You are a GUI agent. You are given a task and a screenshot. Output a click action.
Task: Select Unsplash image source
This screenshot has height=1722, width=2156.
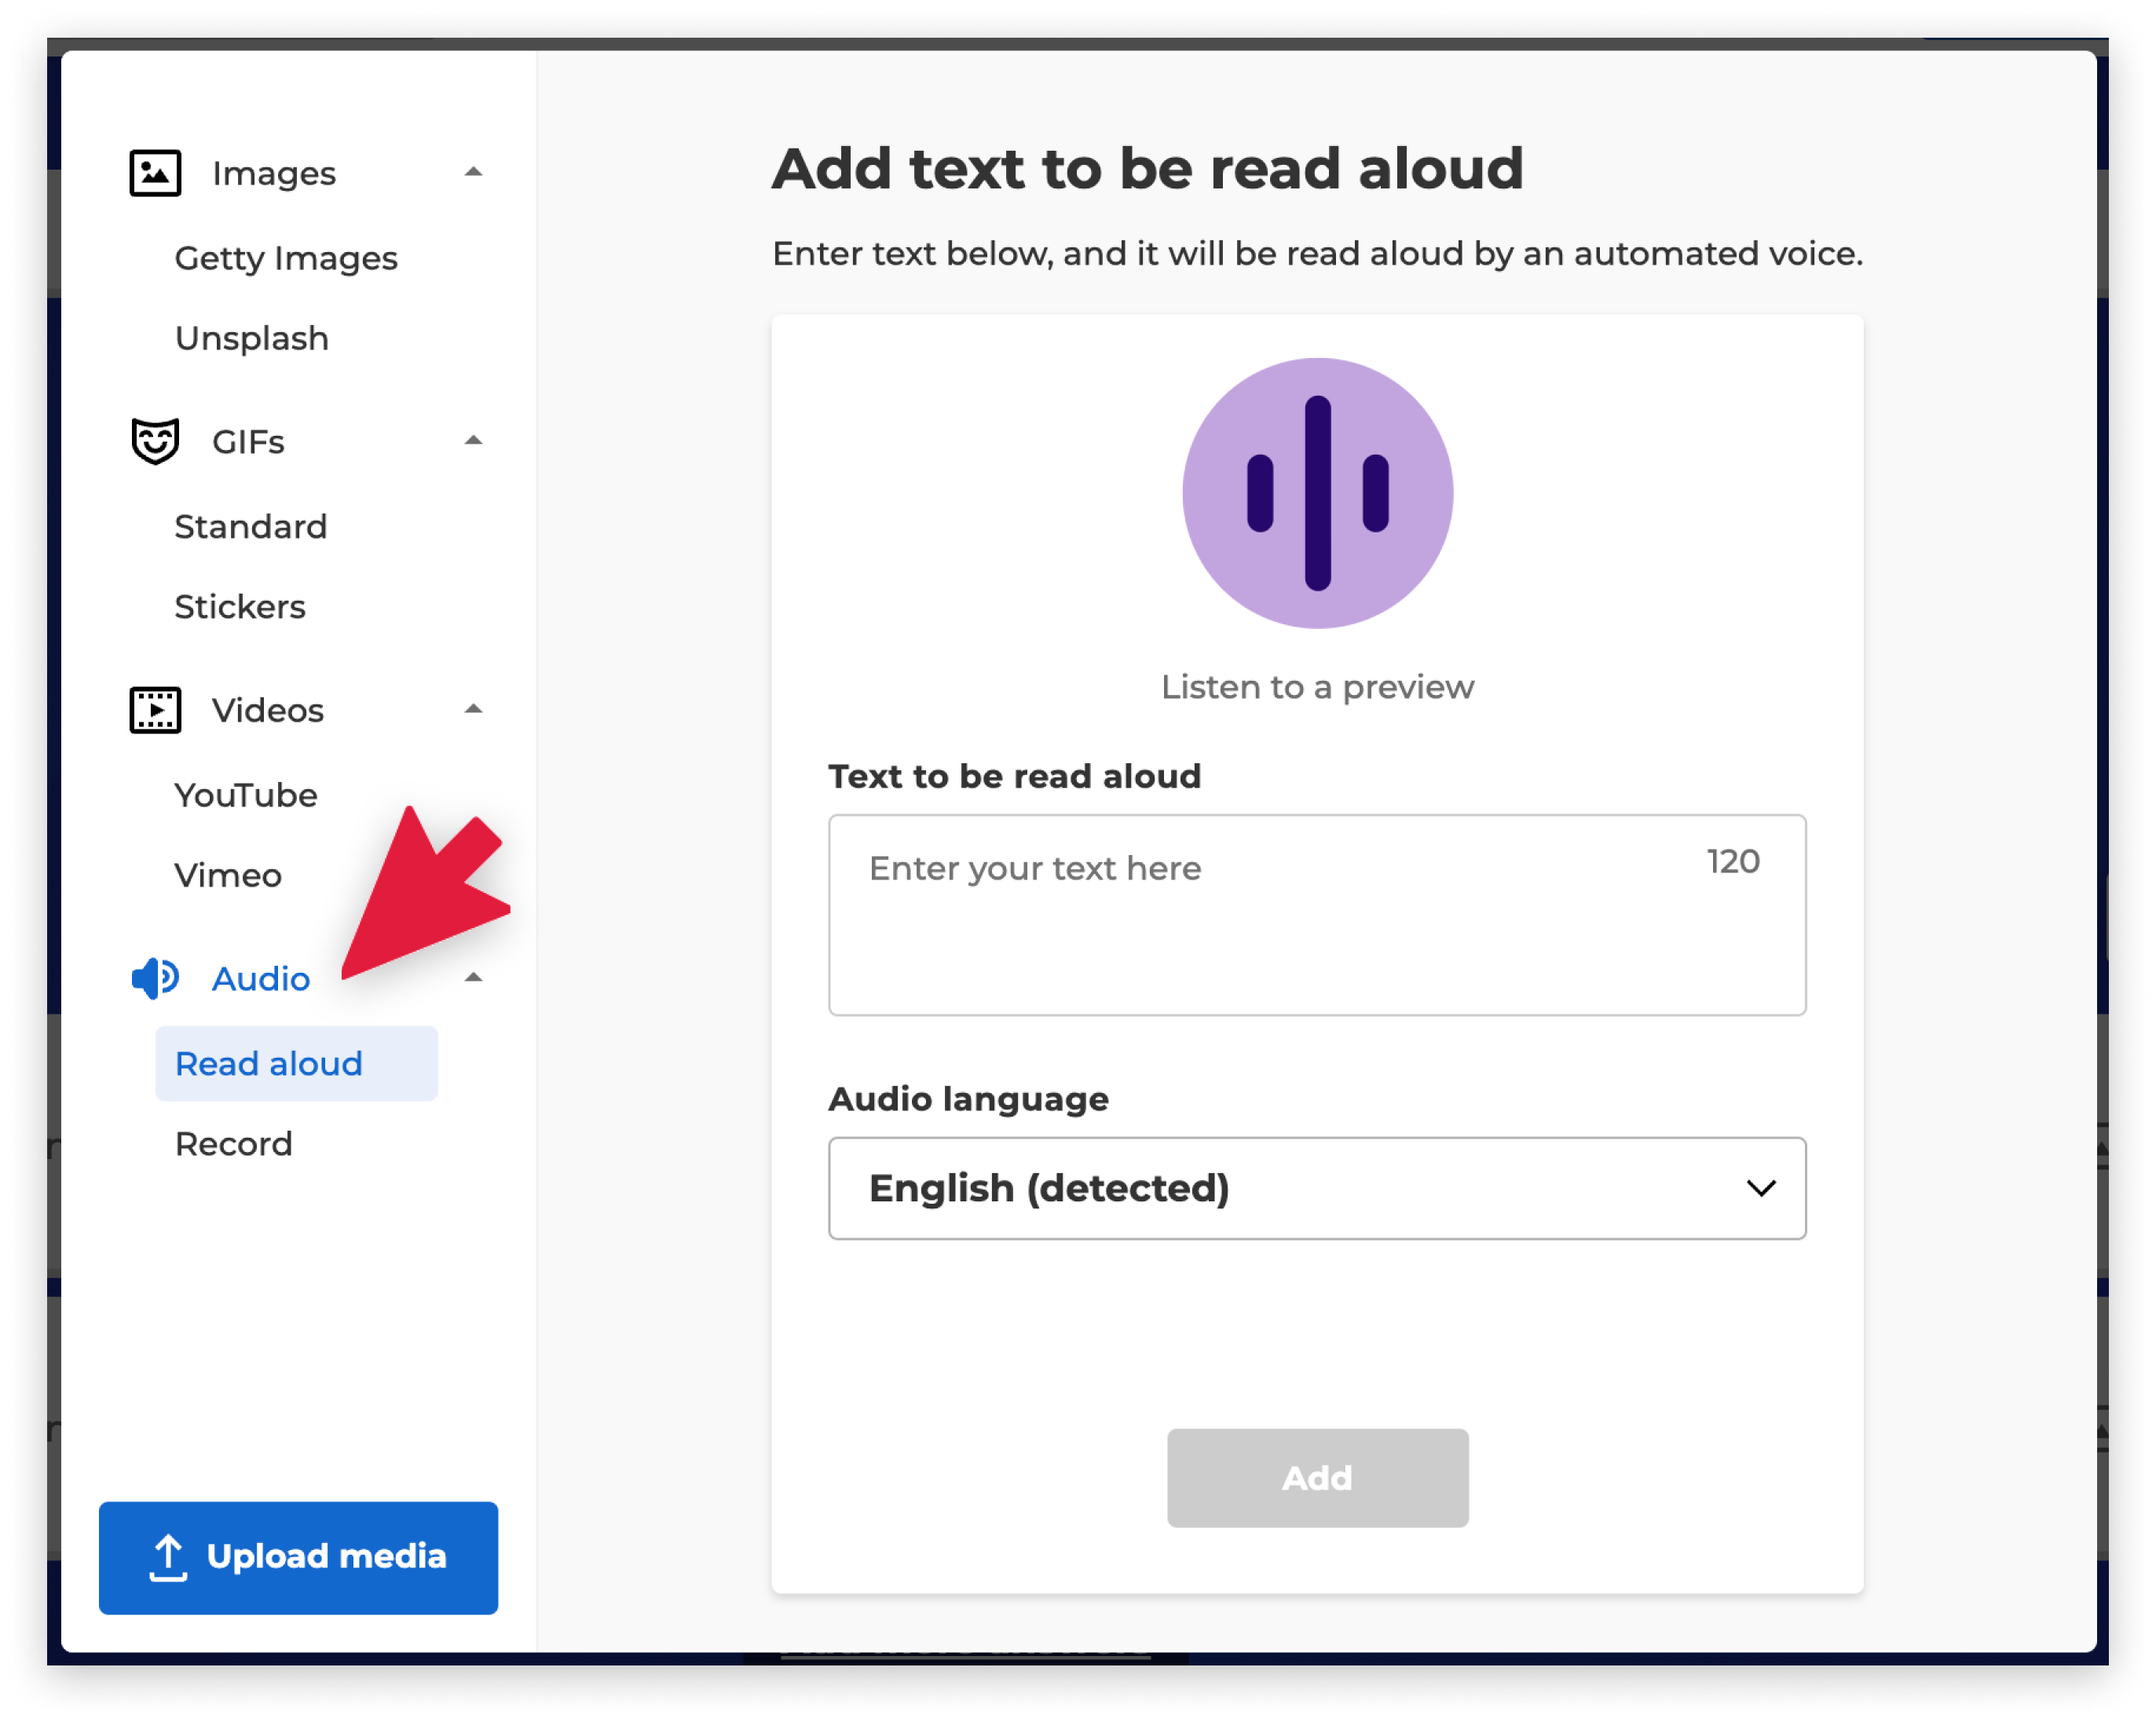[x=252, y=338]
